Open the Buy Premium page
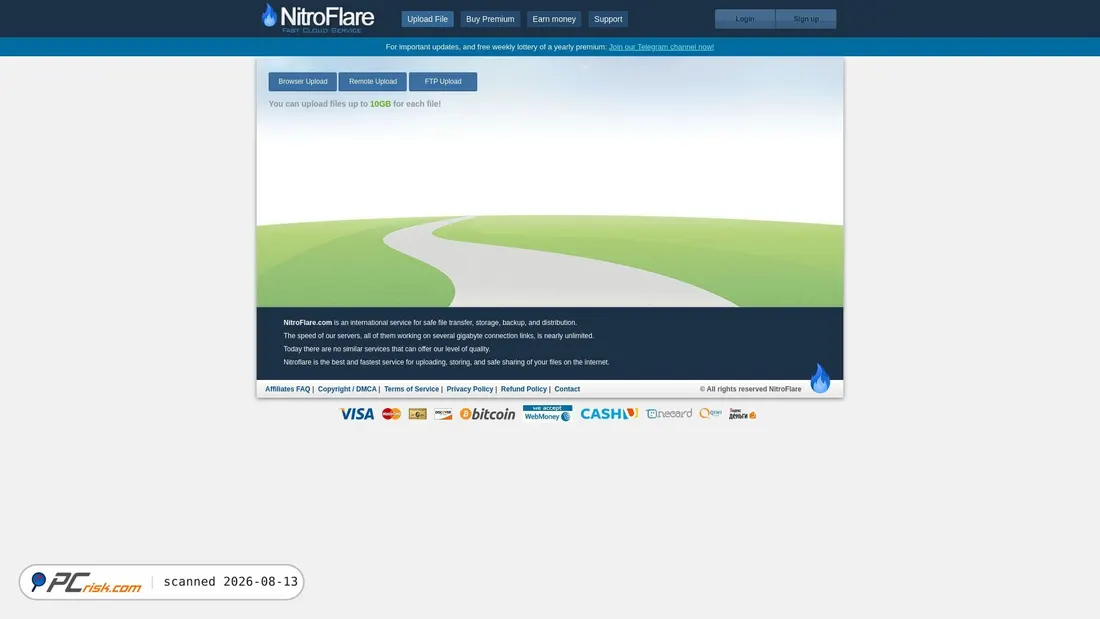This screenshot has height=619, width=1100. pos(490,19)
